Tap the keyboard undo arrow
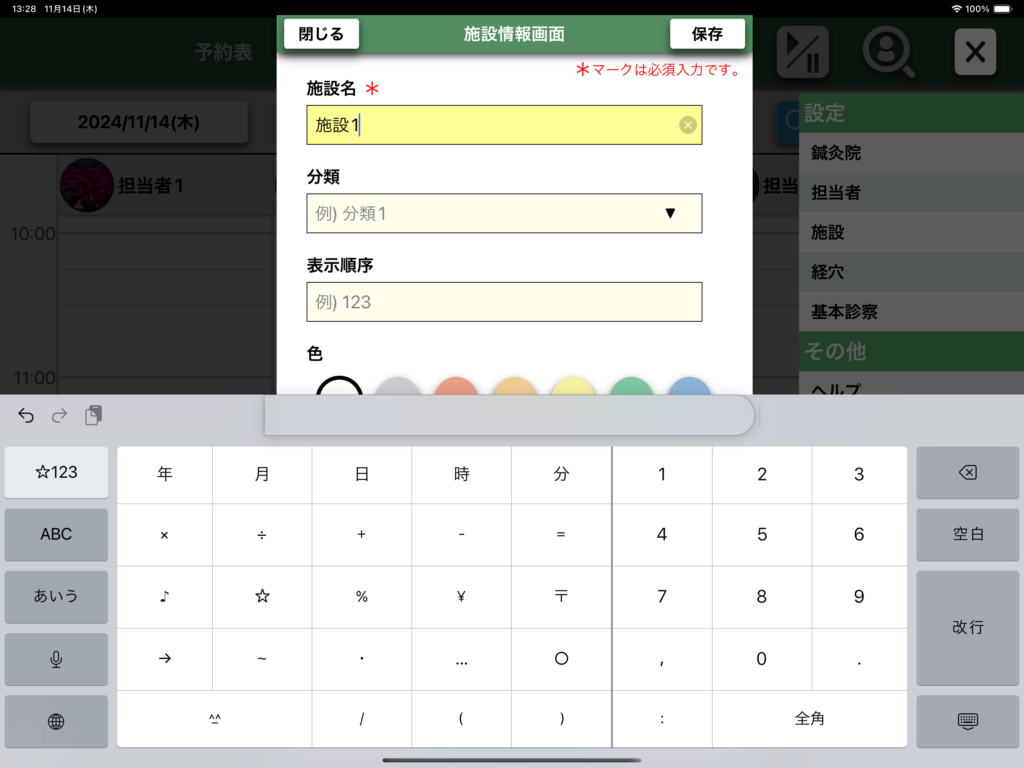This screenshot has width=1024, height=768. [x=26, y=415]
